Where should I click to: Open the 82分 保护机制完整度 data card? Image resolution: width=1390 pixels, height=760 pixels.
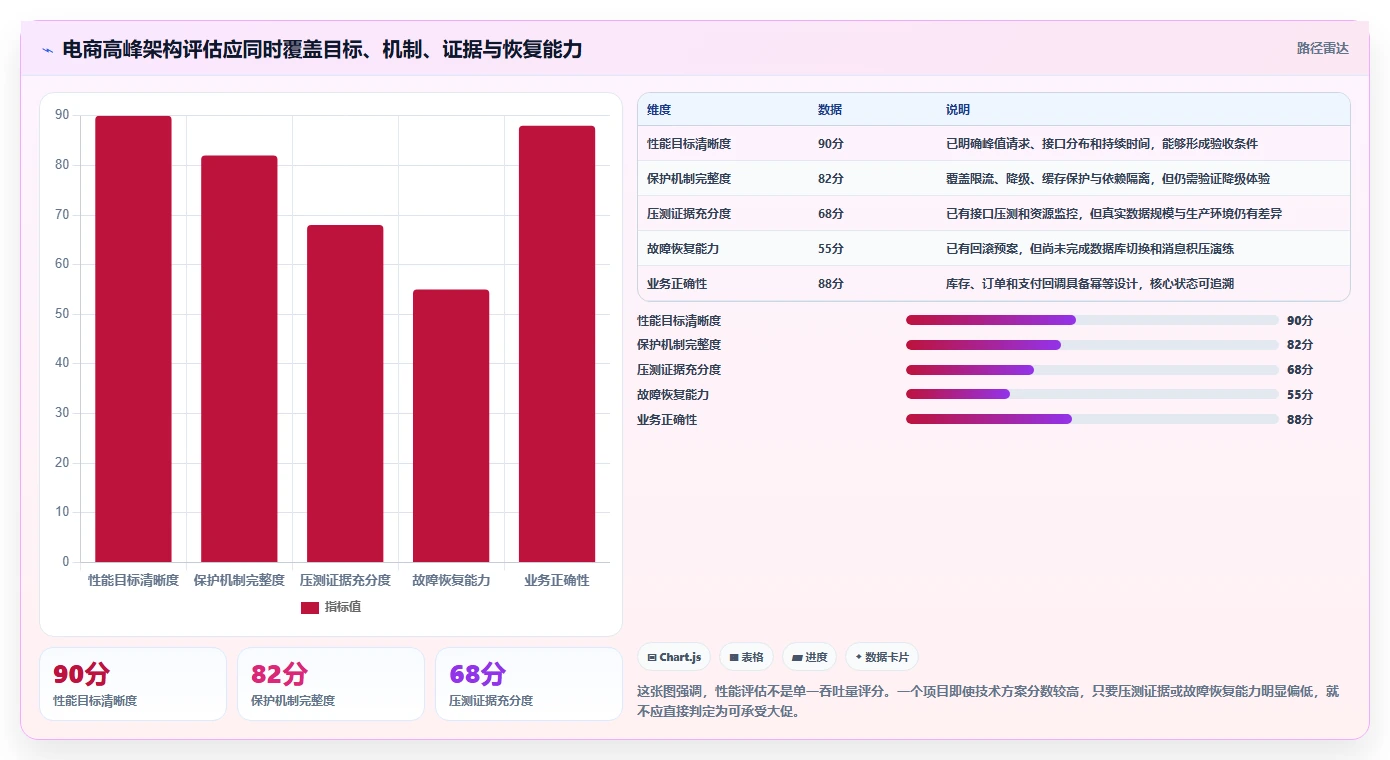(x=331, y=684)
